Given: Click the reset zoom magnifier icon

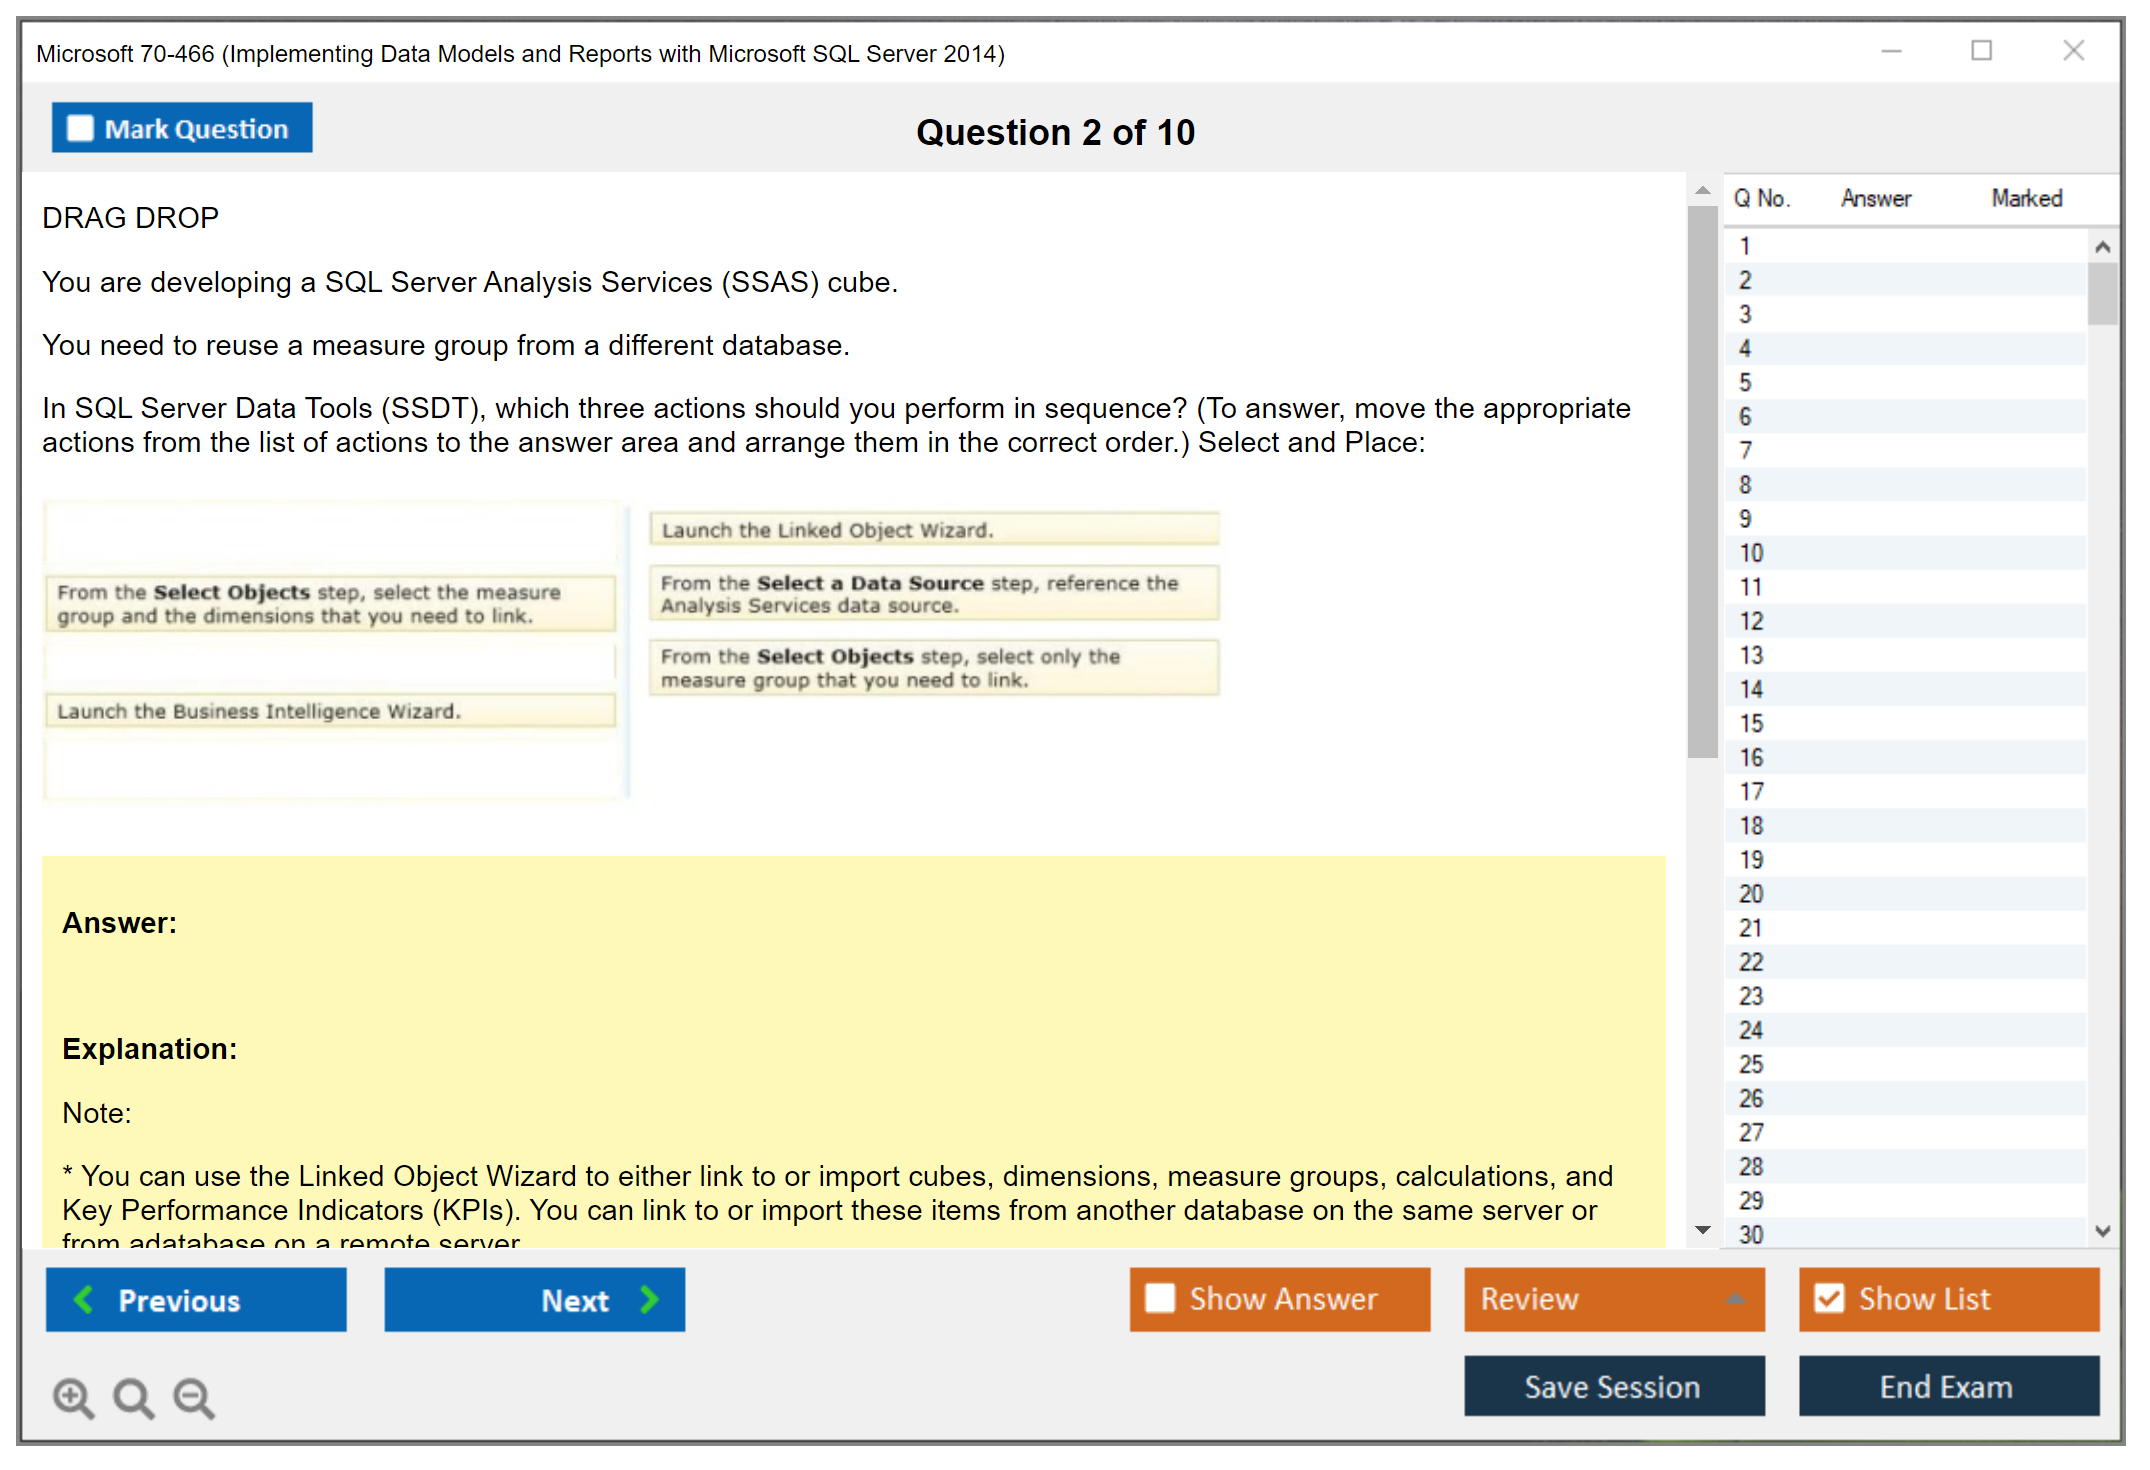Looking at the screenshot, I should [133, 1397].
